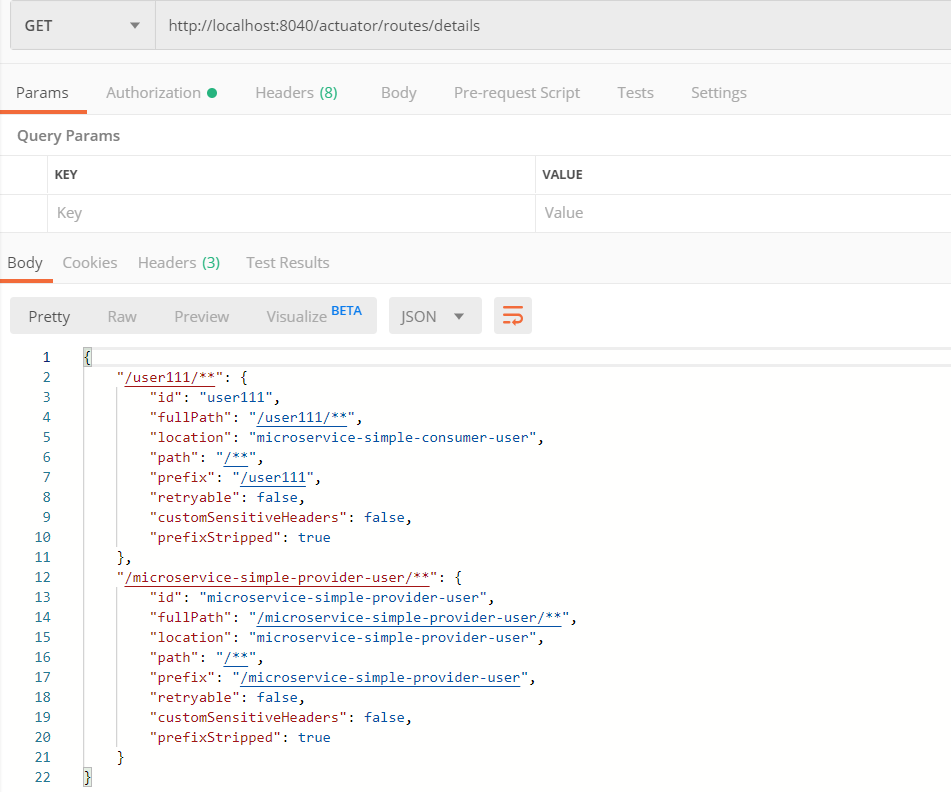Viewport: 951px width, 792px height.
Task: Click the customSensitiveHeaders false value on line 9
Action: pyautogui.click(x=385, y=517)
